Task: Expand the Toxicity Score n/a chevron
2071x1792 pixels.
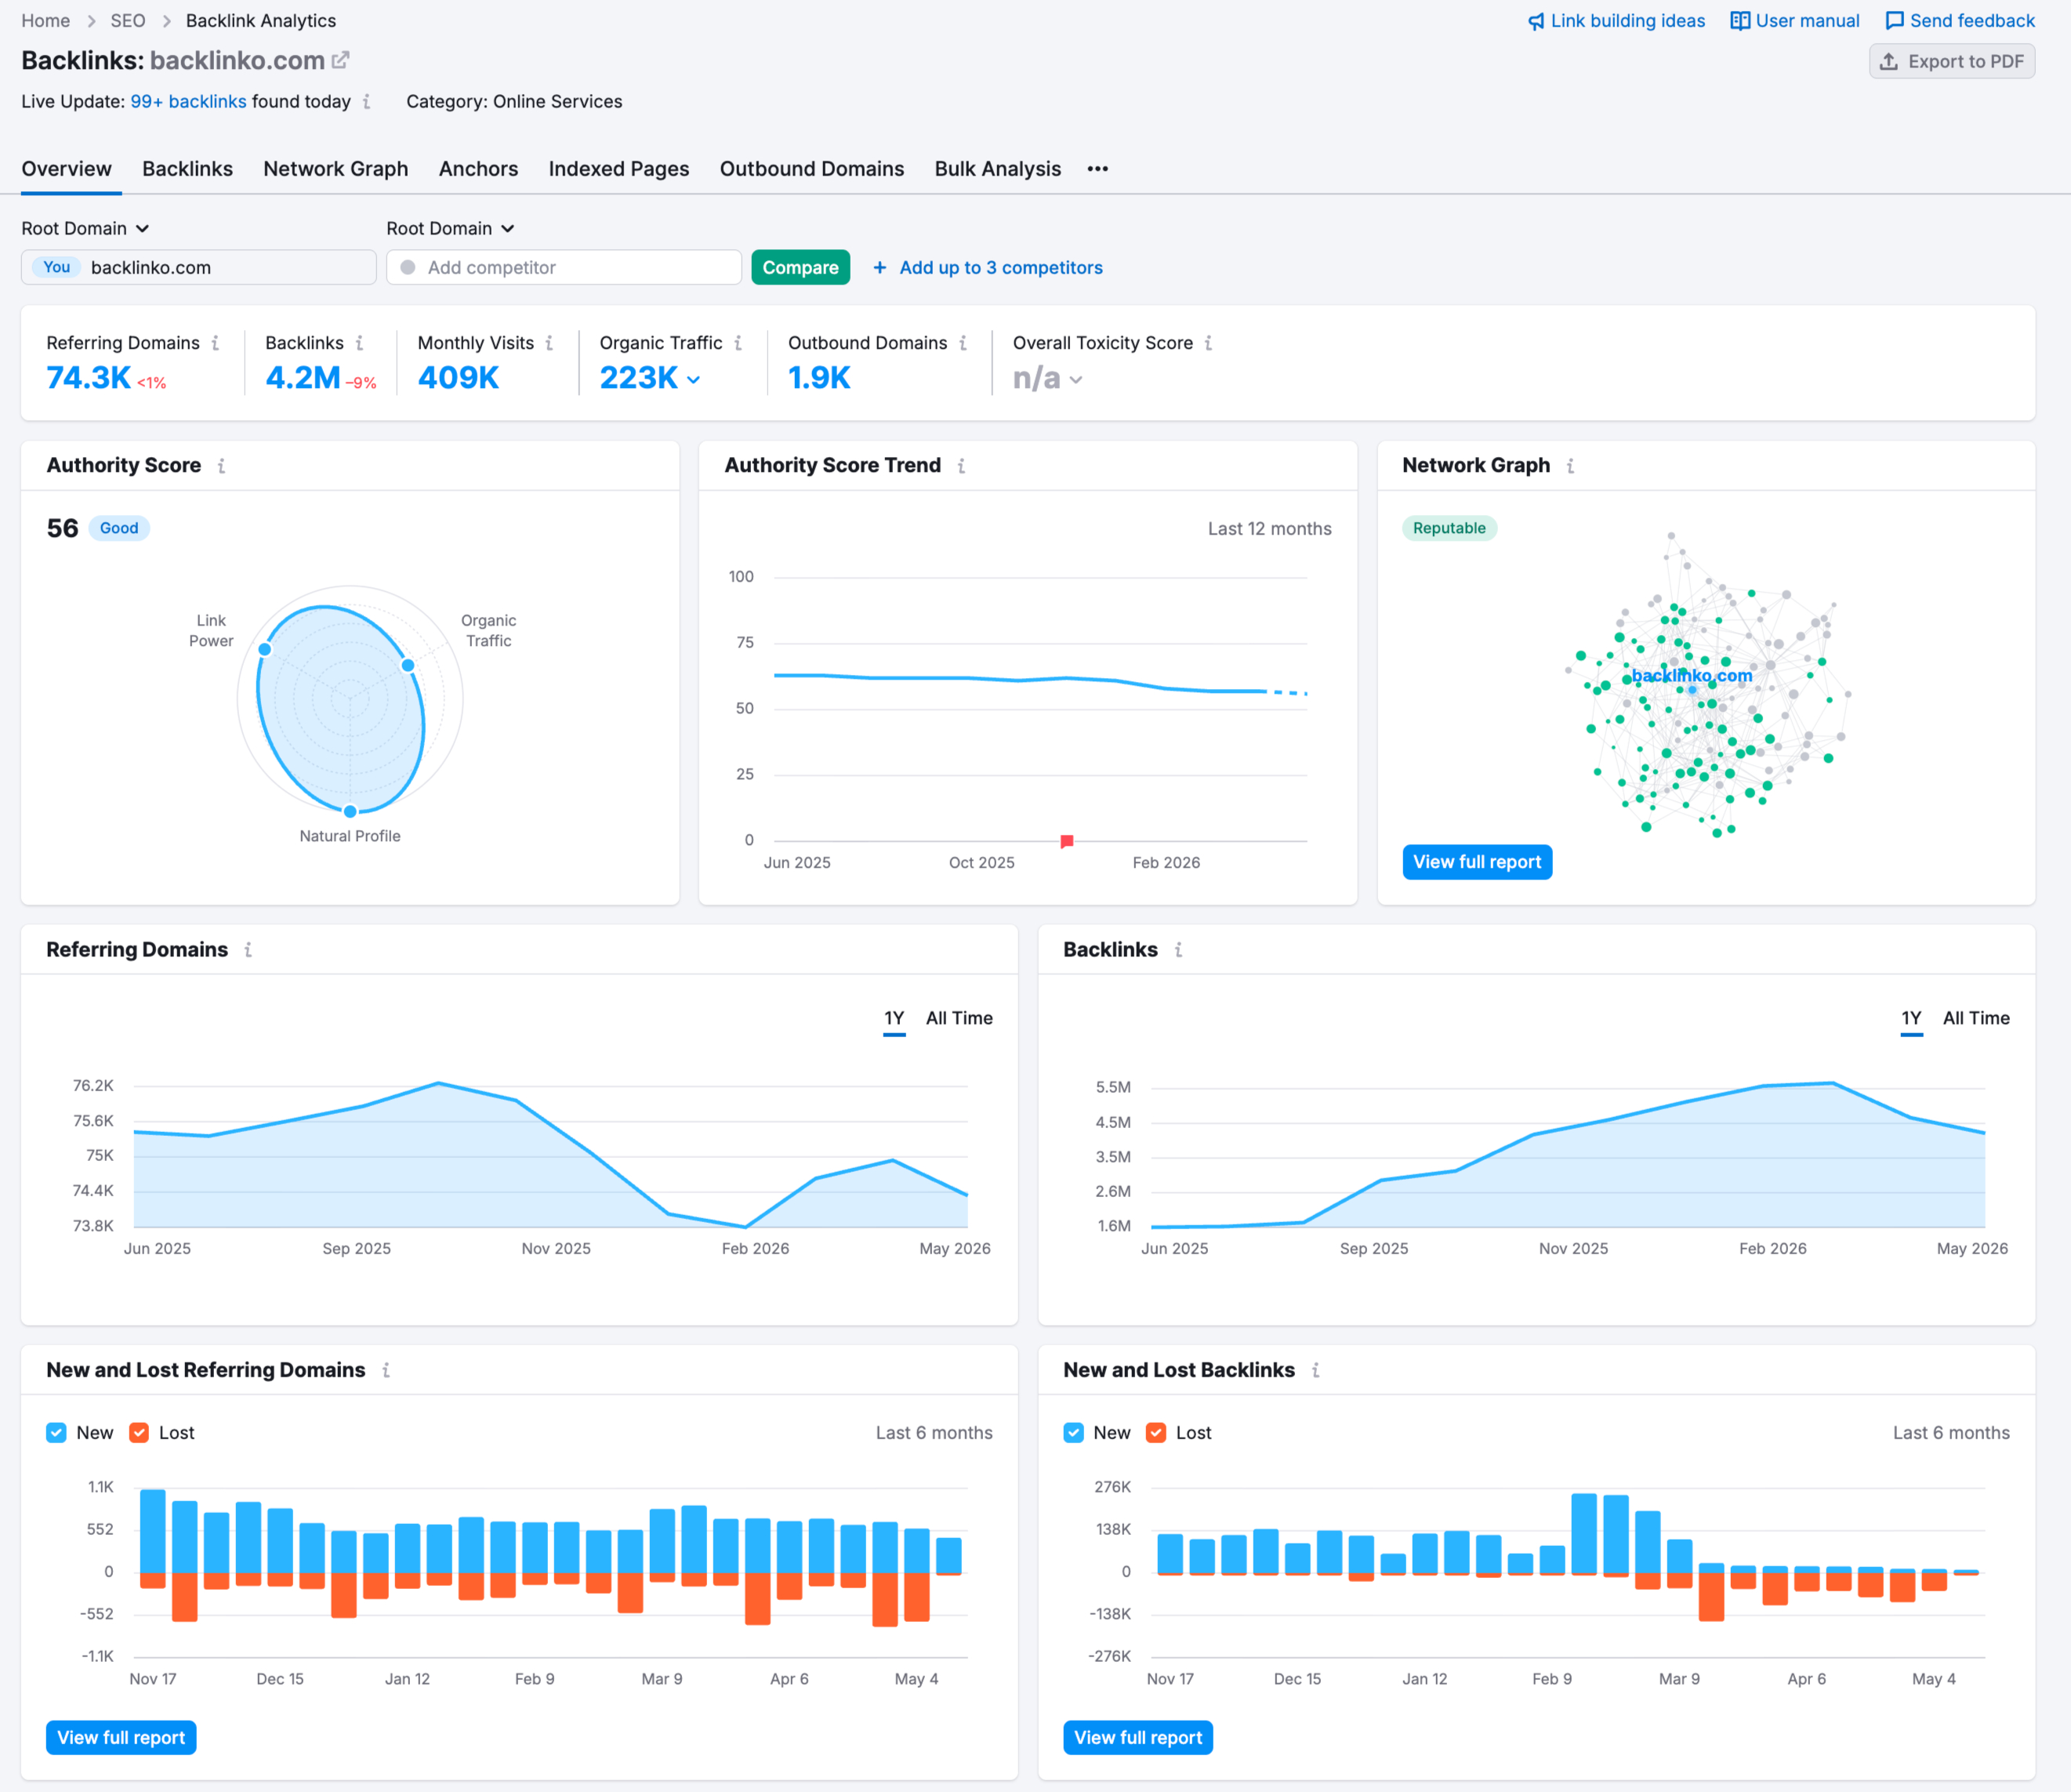Action: [x=1076, y=380]
